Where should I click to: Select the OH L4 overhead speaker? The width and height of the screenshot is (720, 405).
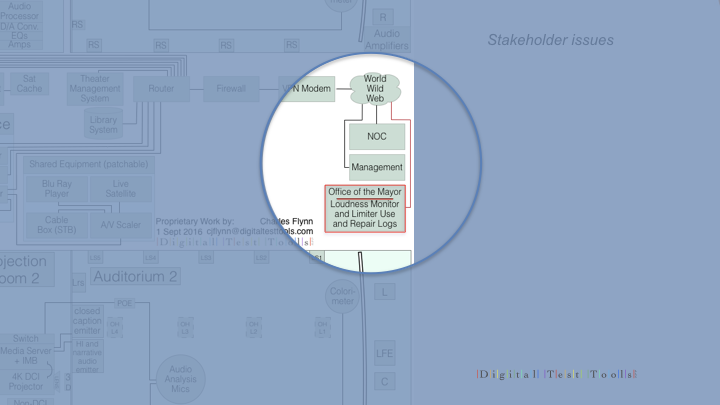(115, 328)
